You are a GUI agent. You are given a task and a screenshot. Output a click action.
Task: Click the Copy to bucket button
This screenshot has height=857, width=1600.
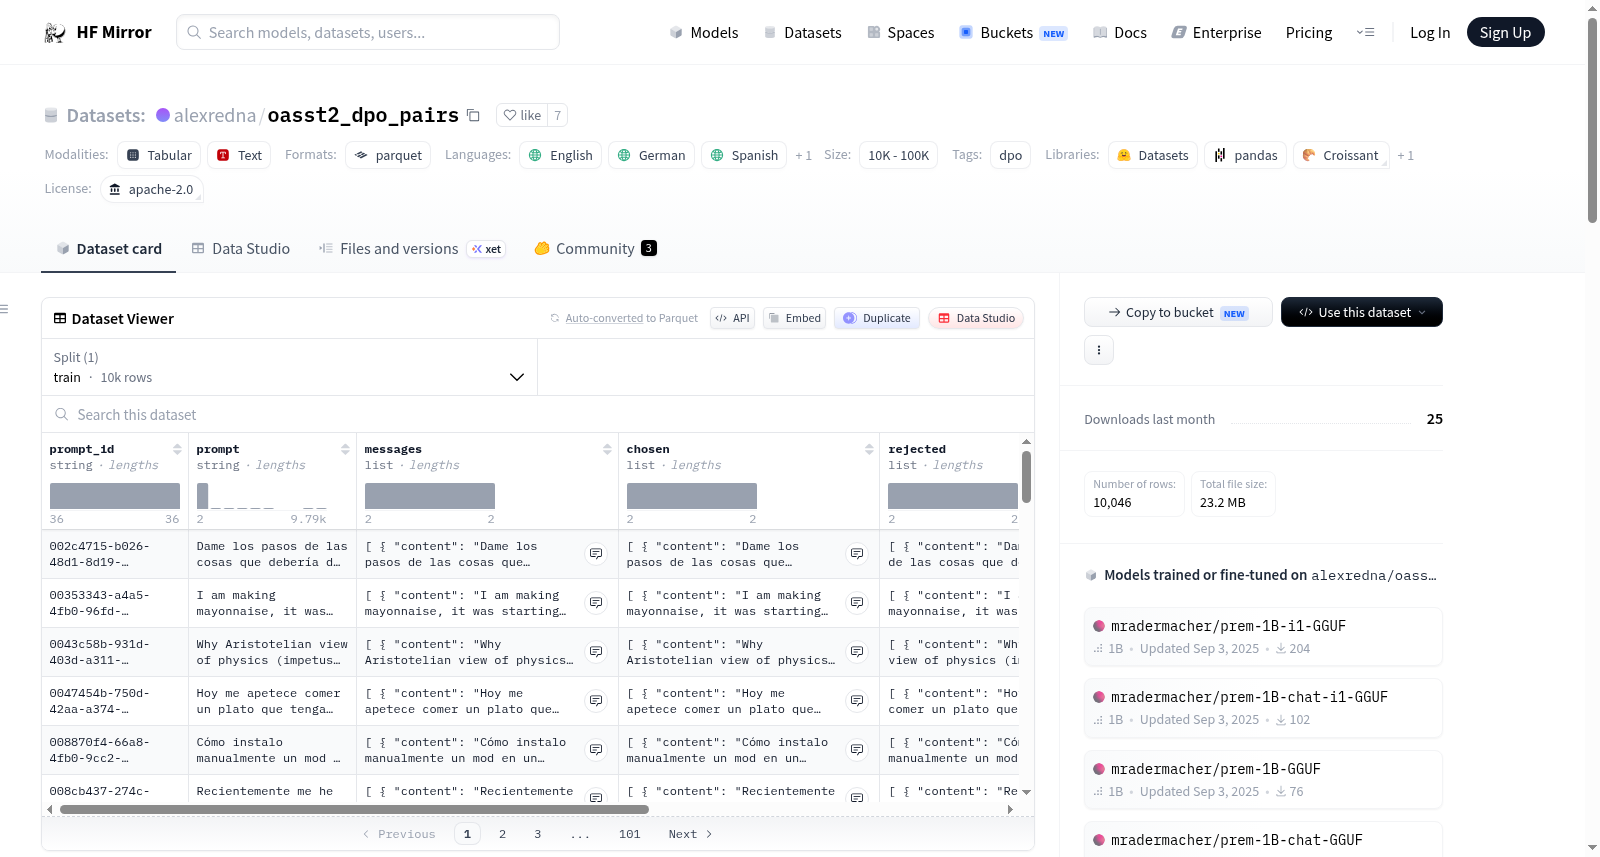tap(1178, 312)
